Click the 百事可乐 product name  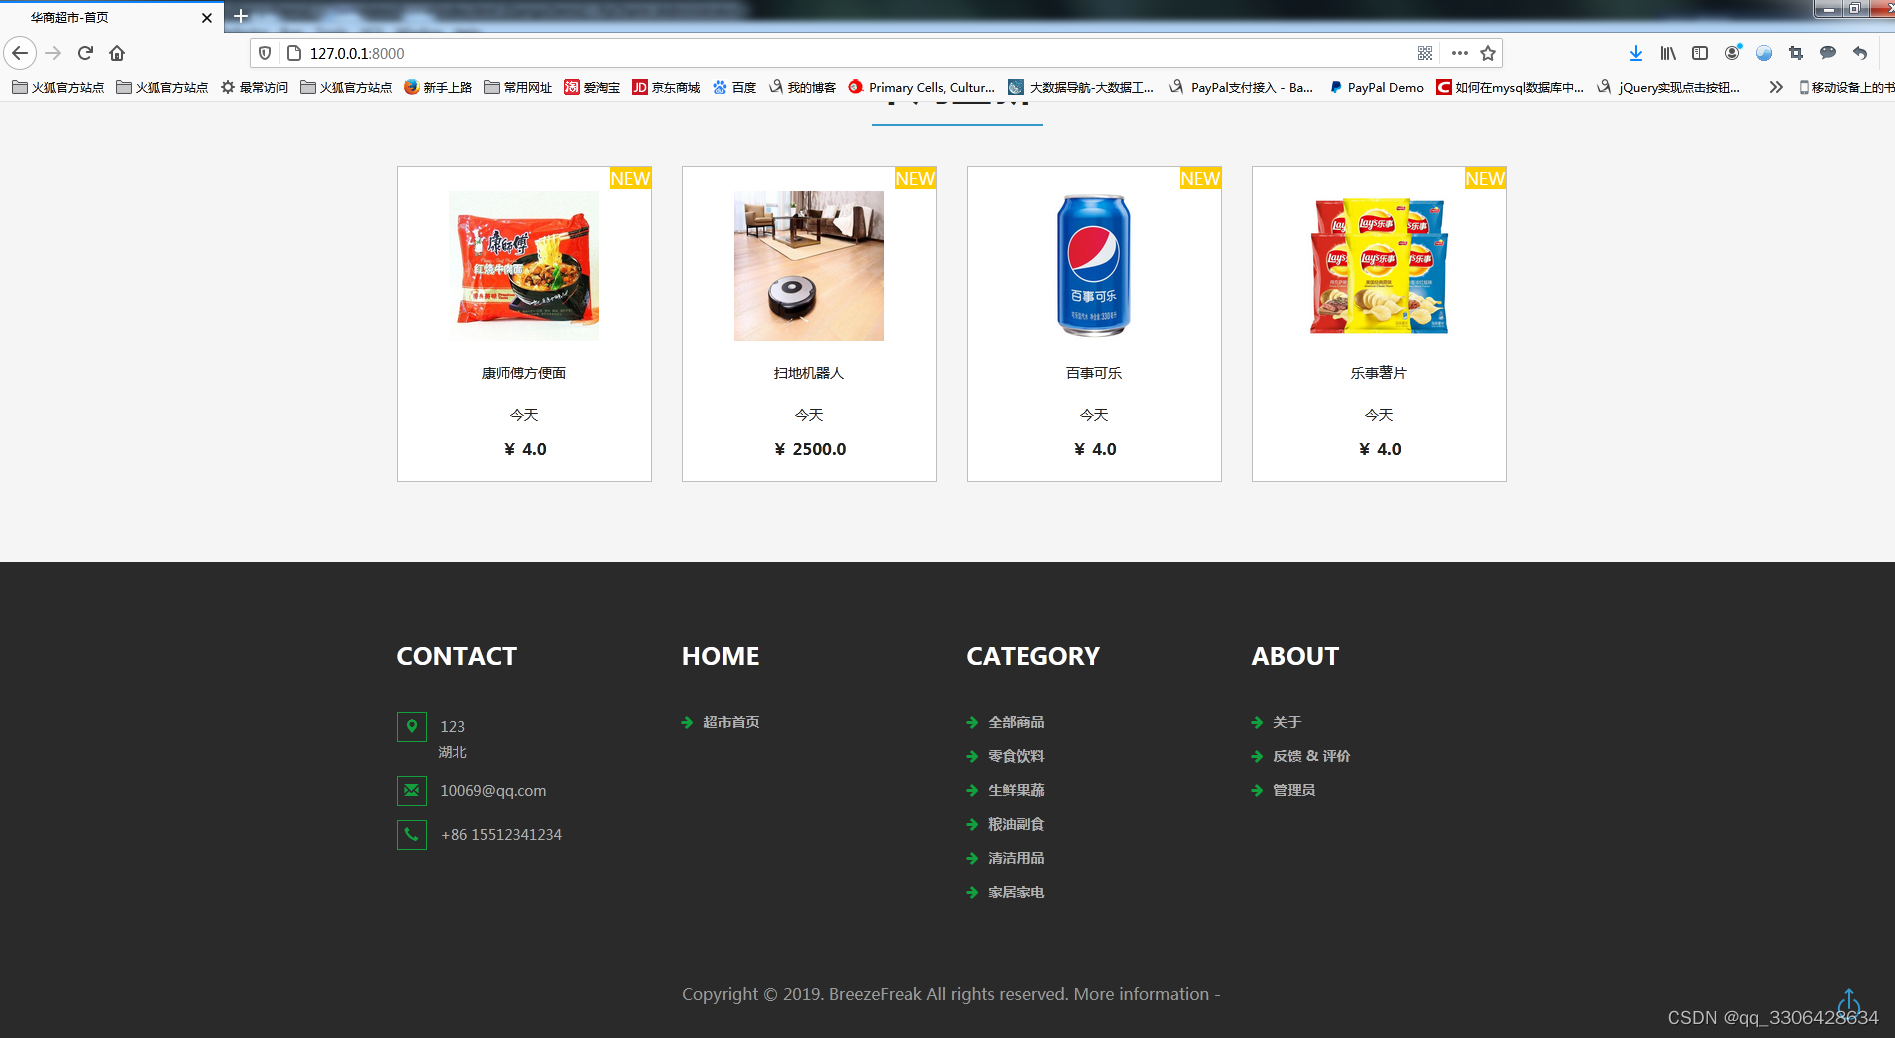coord(1094,373)
